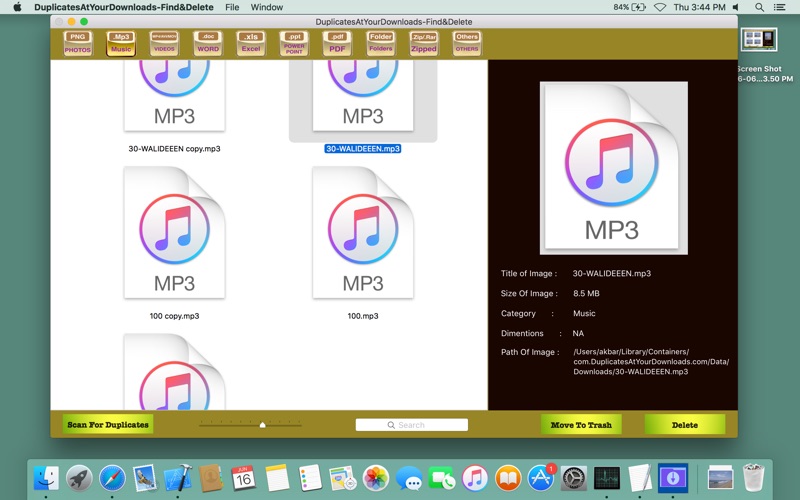Select the partially visible MP3 file below 100 copy.mp3
Screen dimensions: 800x500
[174, 372]
